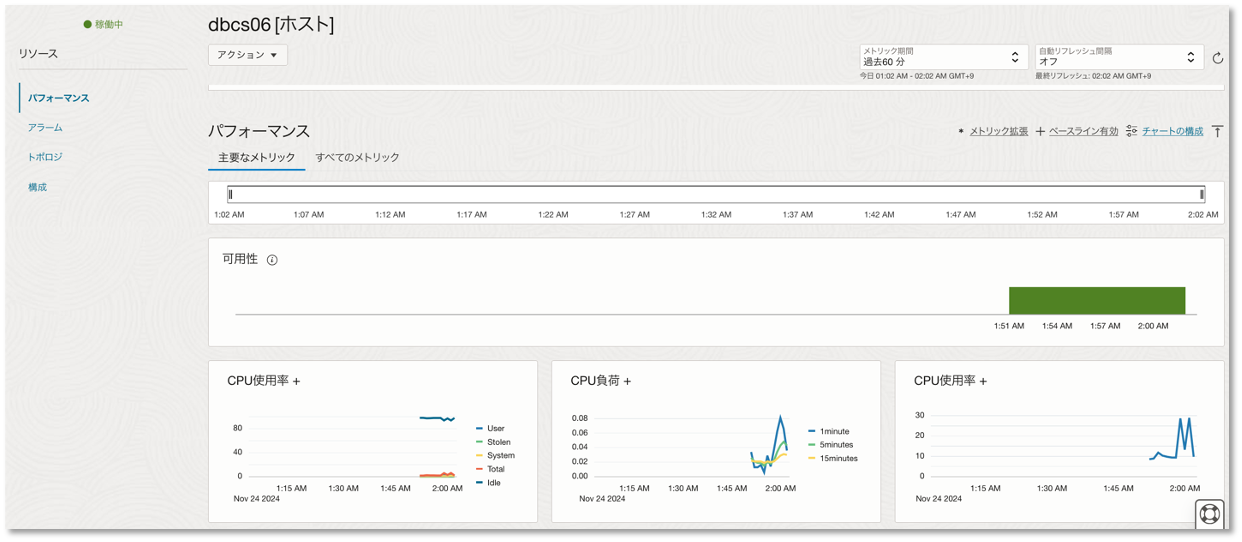Expand the メトリック期間 selector
Screen dimensions: 1242x542
pos(944,57)
